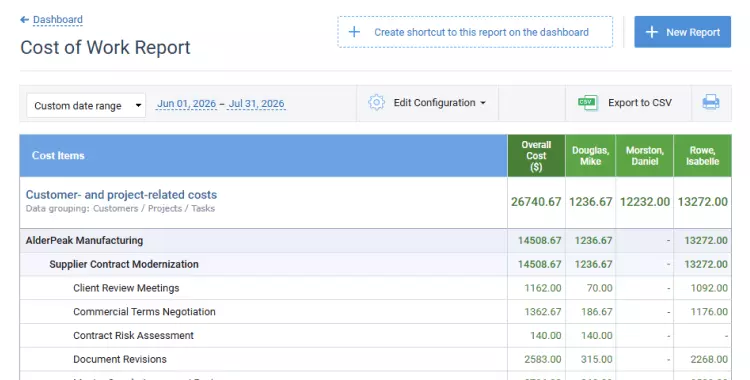The width and height of the screenshot is (750, 380).
Task: Change the start date Jun 01, 2026
Action: (187, 104)
